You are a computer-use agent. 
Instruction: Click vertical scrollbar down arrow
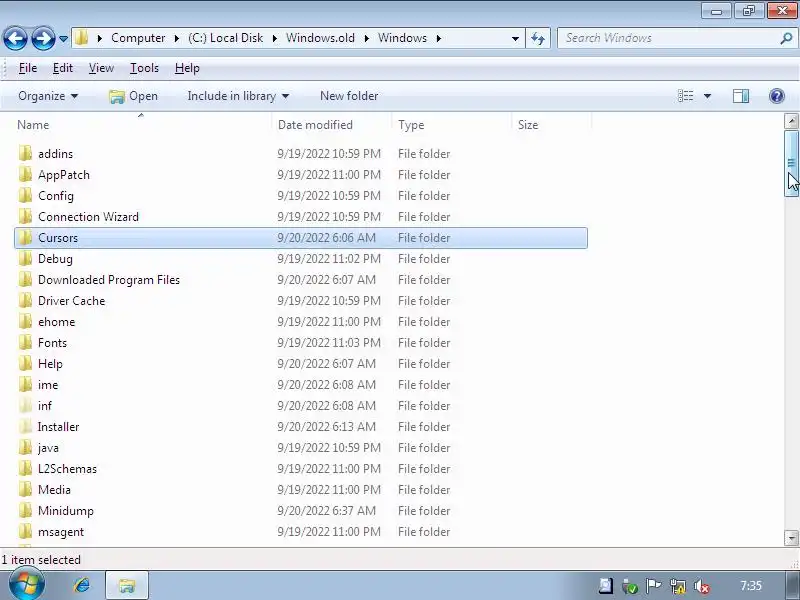tap(791, 538)
